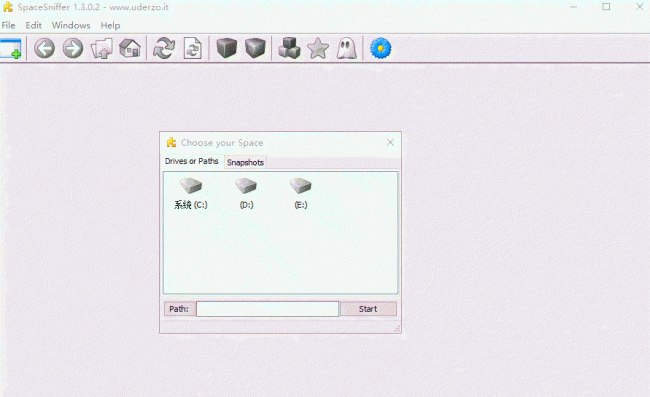Go back with the left arrow icon
The height and width of the screenshot is (397, 650).
click(x=44, y=48)
